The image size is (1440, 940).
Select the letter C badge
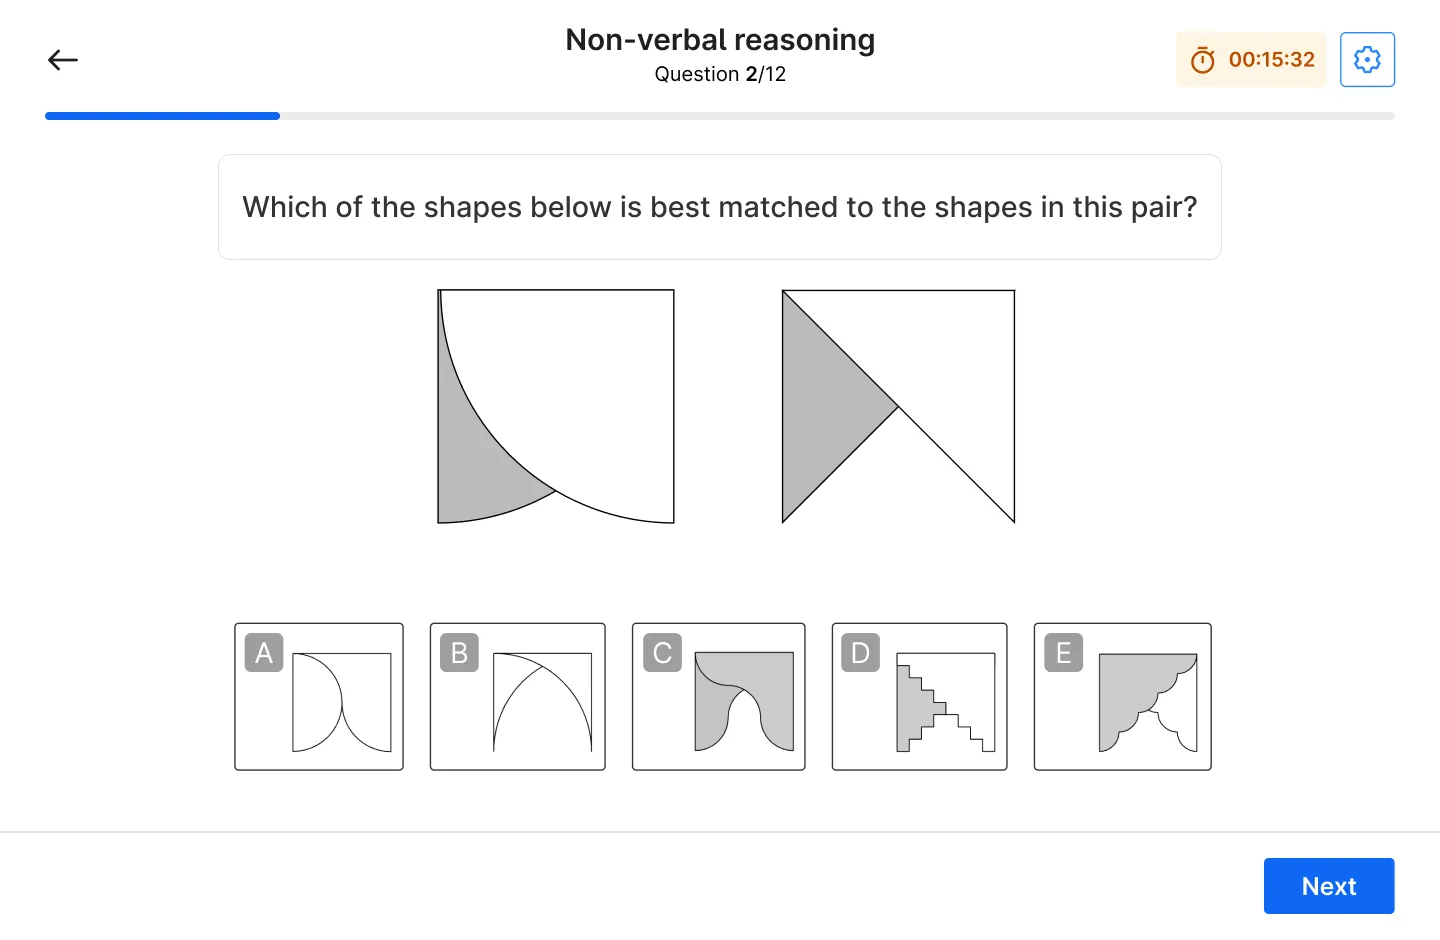click(662, 653)
